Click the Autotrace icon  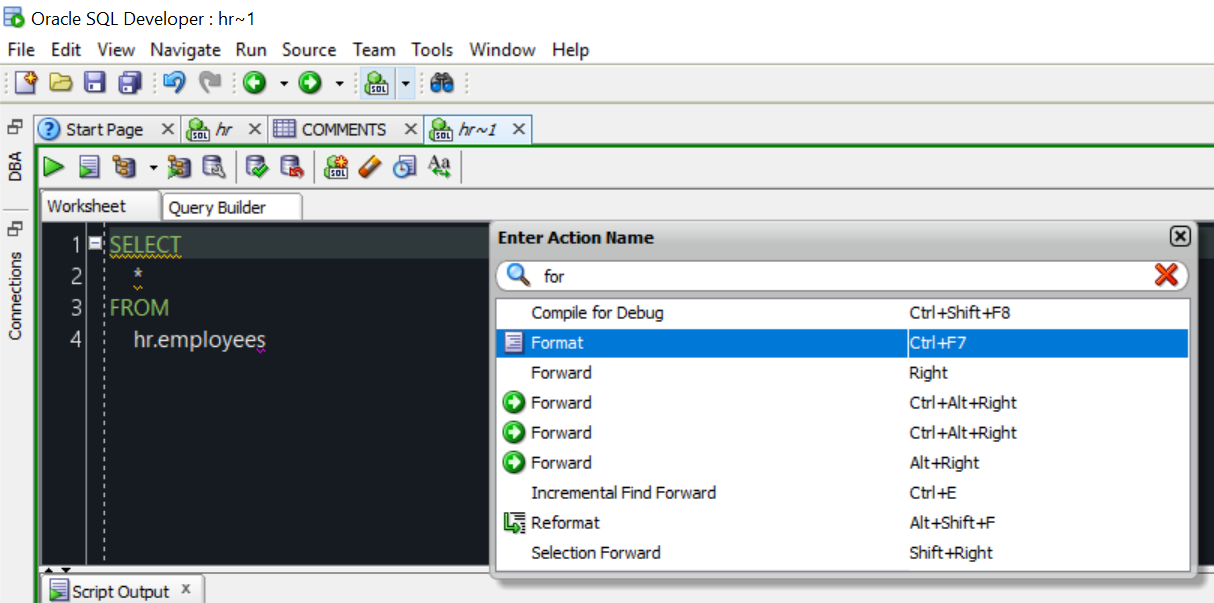pos(179,166)
